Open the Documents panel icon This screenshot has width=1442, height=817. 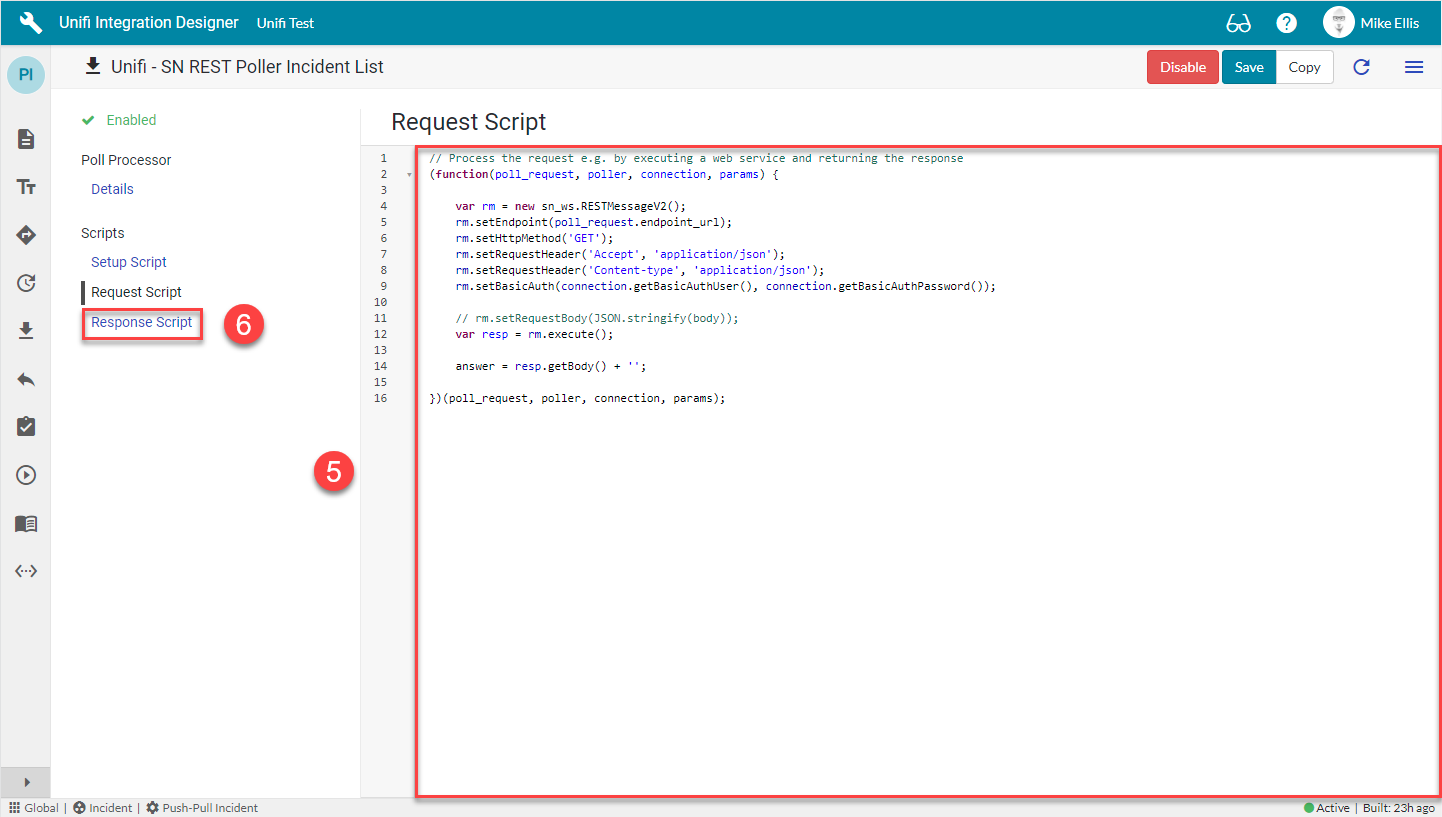[x=25, y=139]
